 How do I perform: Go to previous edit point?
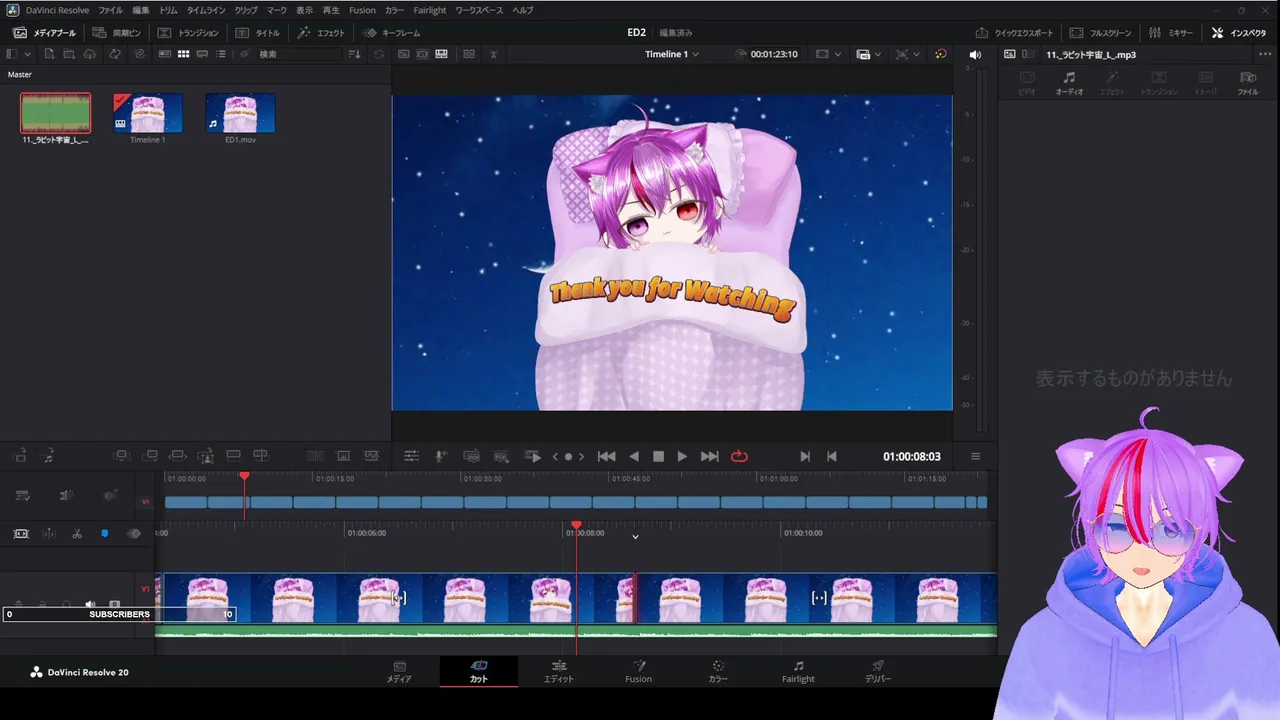coord(831,456)
